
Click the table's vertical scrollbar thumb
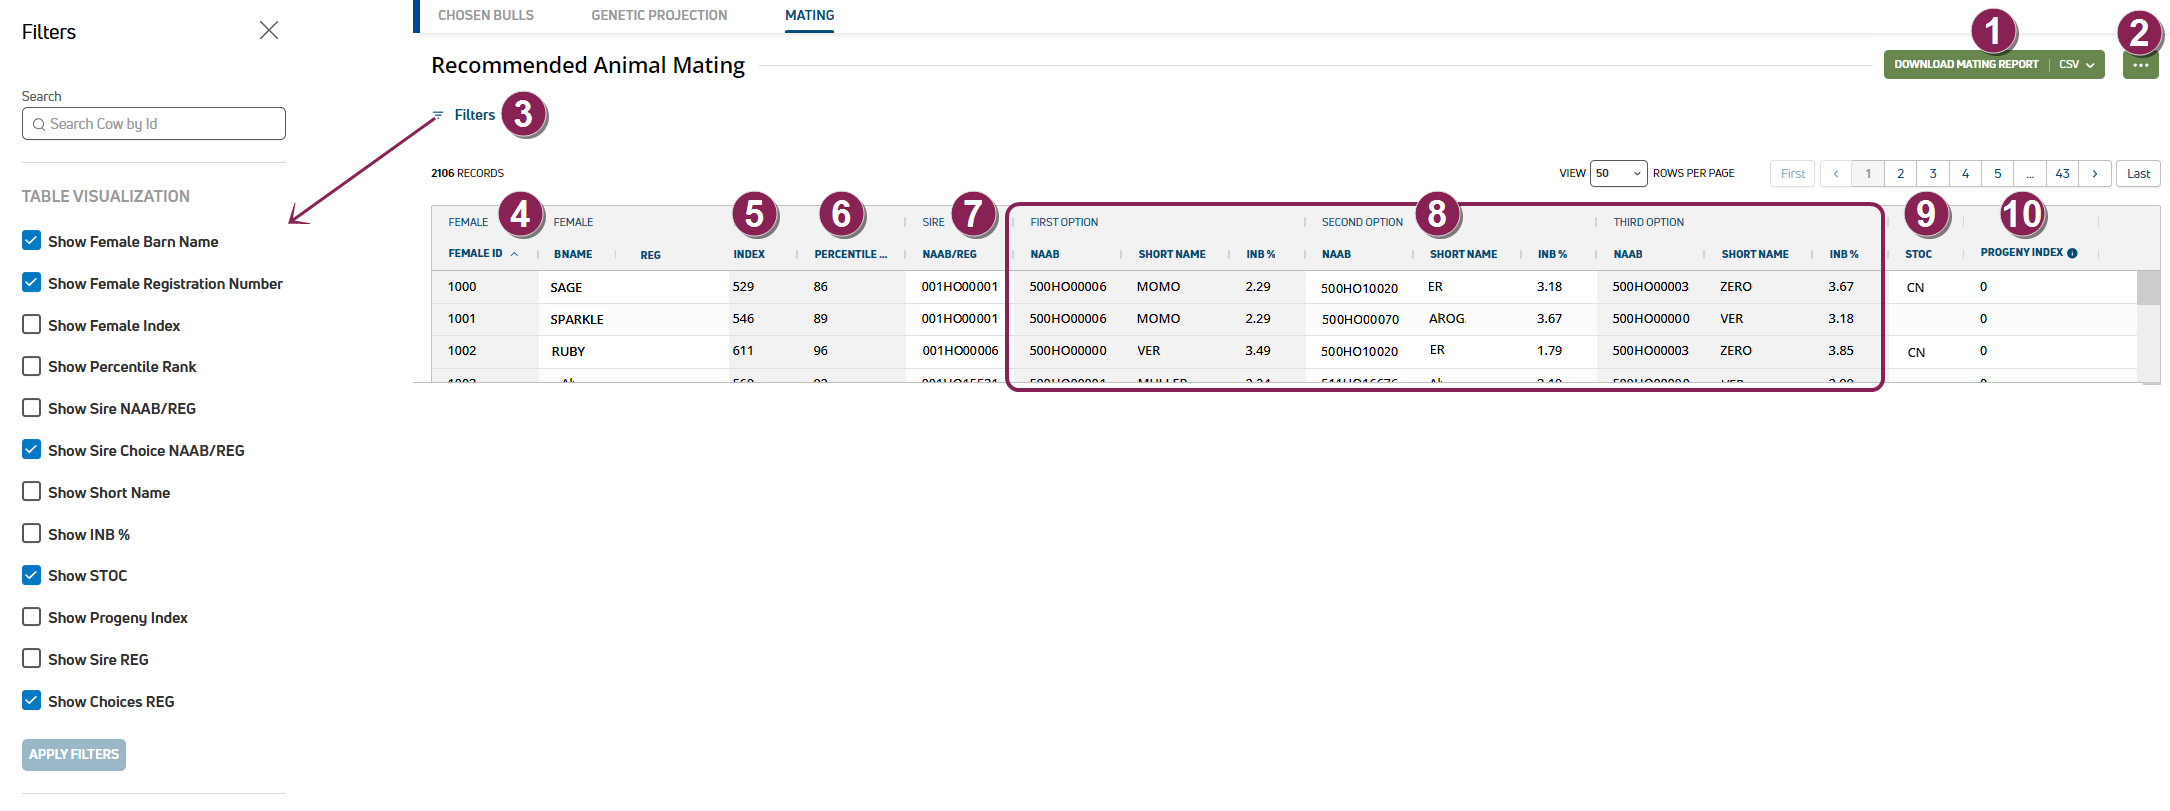[2148, 288]
